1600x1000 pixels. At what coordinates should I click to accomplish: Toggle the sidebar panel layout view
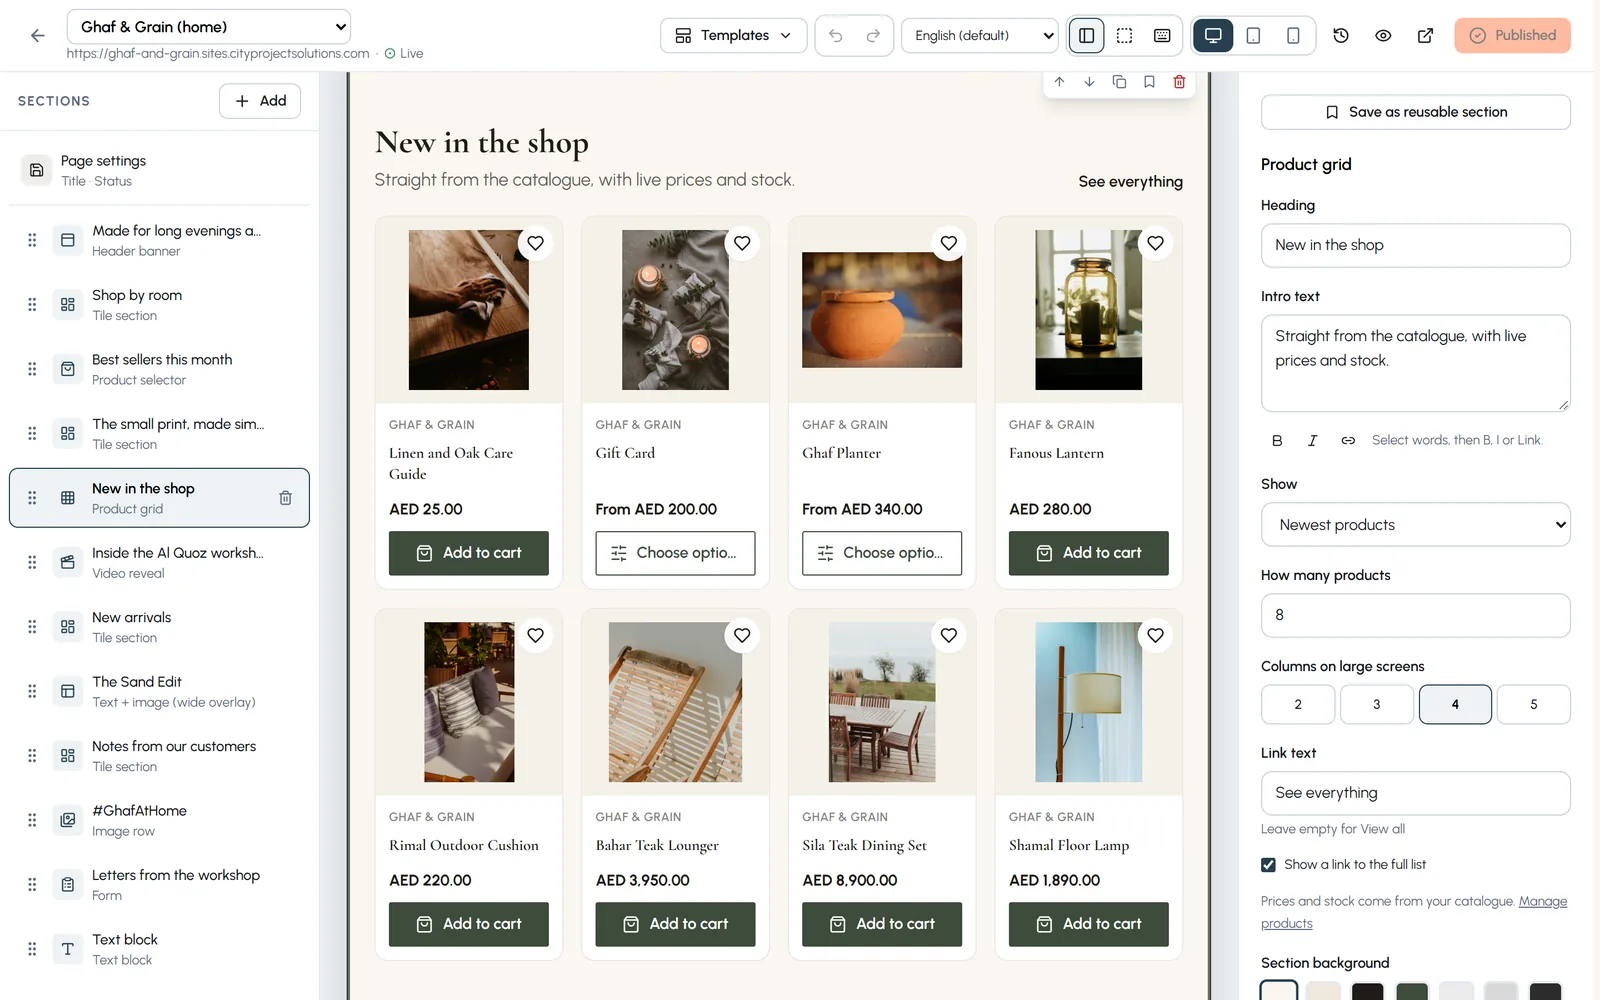1086,35
